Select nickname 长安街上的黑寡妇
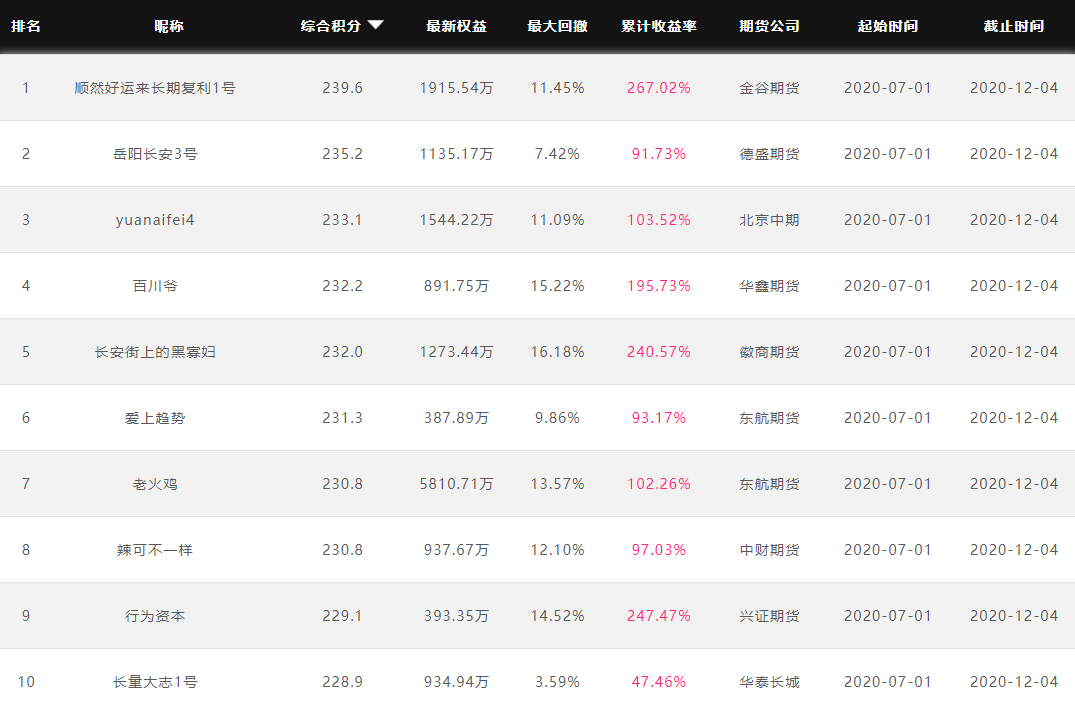Screen dimensions: 1075x711 point(155,352)
